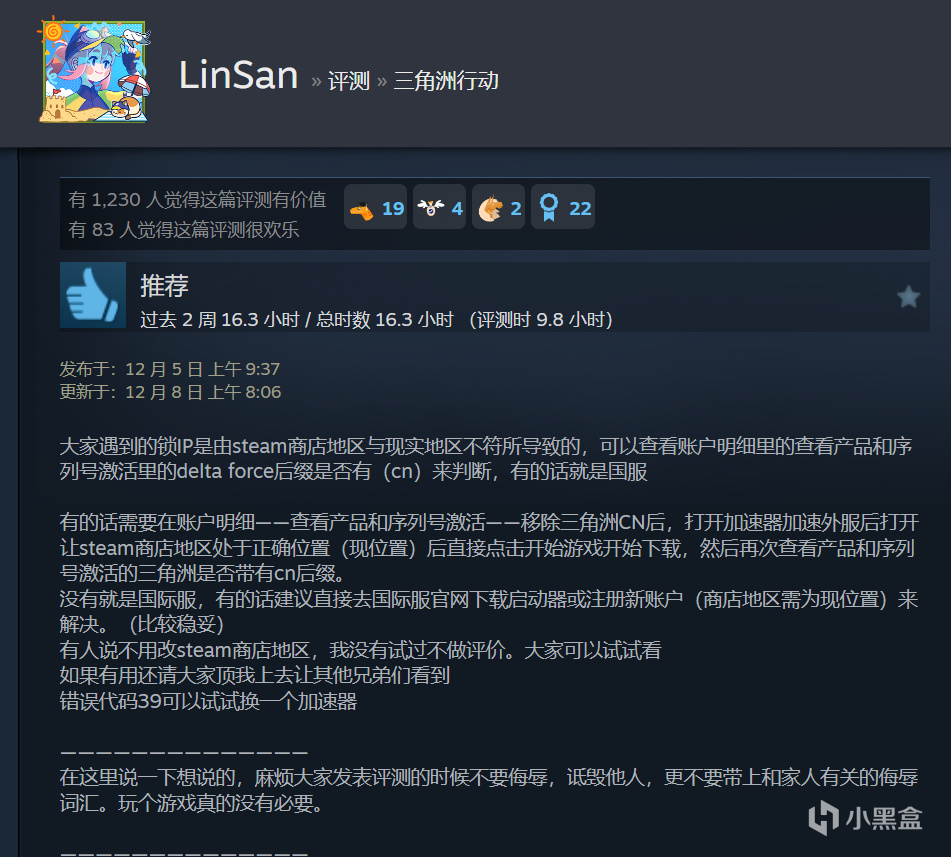This screenshot has height=857, width=951.
Task: Open the 三角洲行动 game breadcrumb
Action: [x=446, y=81]
